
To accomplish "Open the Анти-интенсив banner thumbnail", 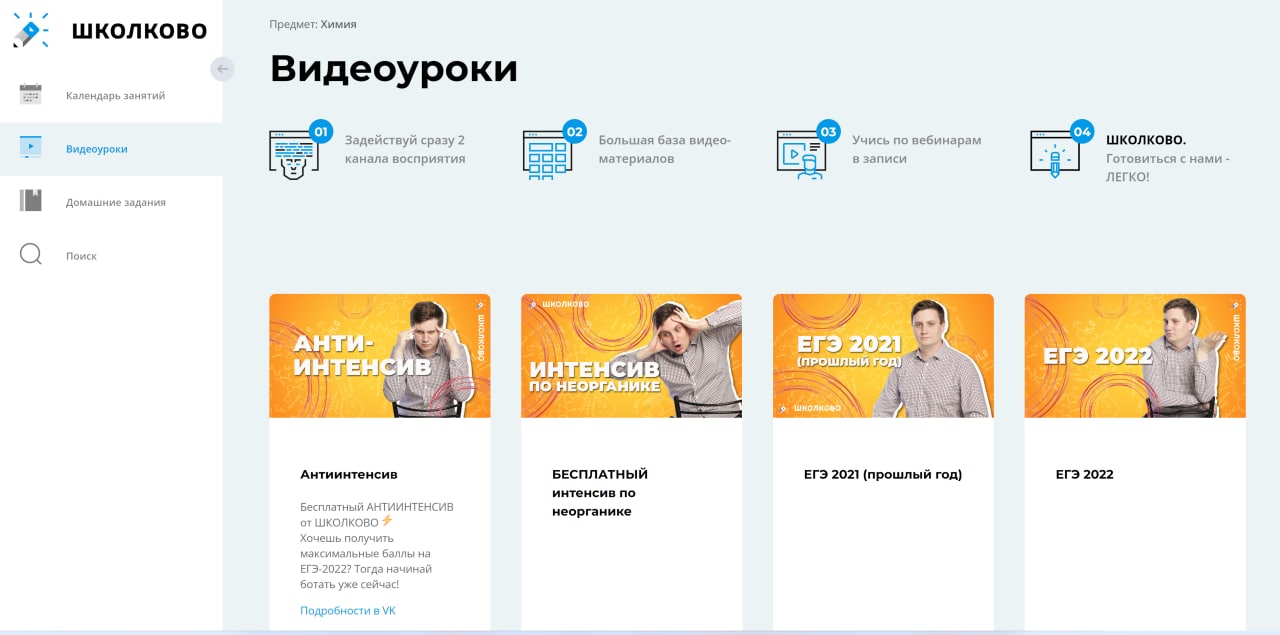I will [x=380, y=356].
